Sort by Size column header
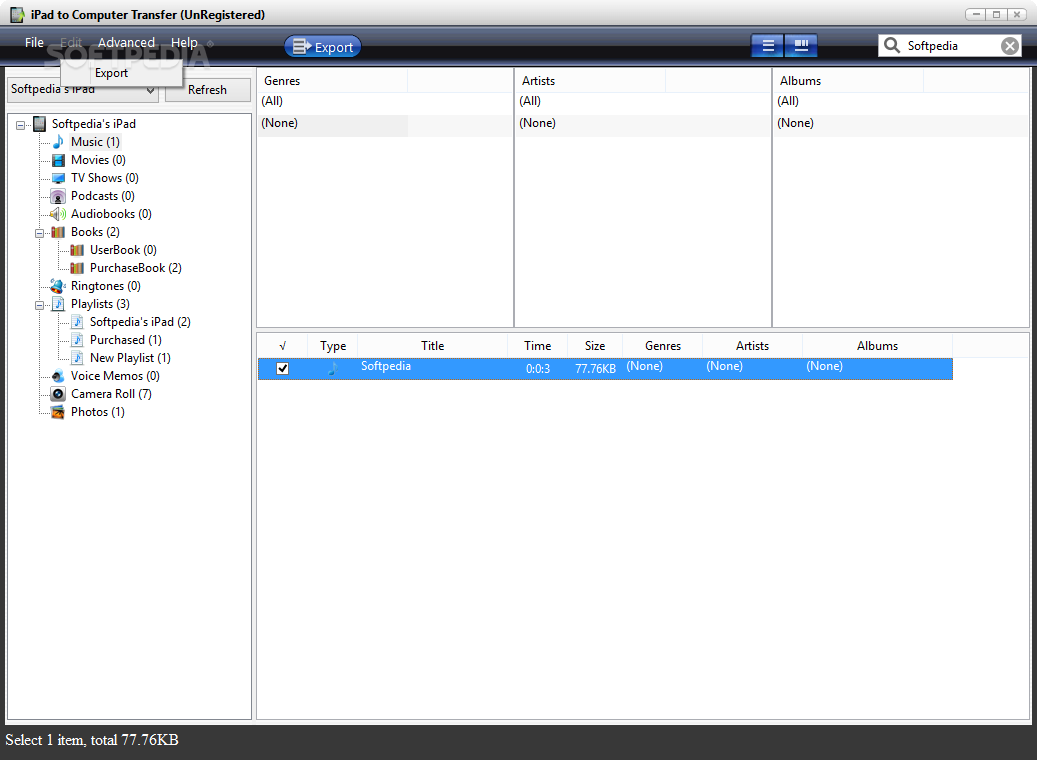This screenshot has height=760, width=1037. (595, 346)
